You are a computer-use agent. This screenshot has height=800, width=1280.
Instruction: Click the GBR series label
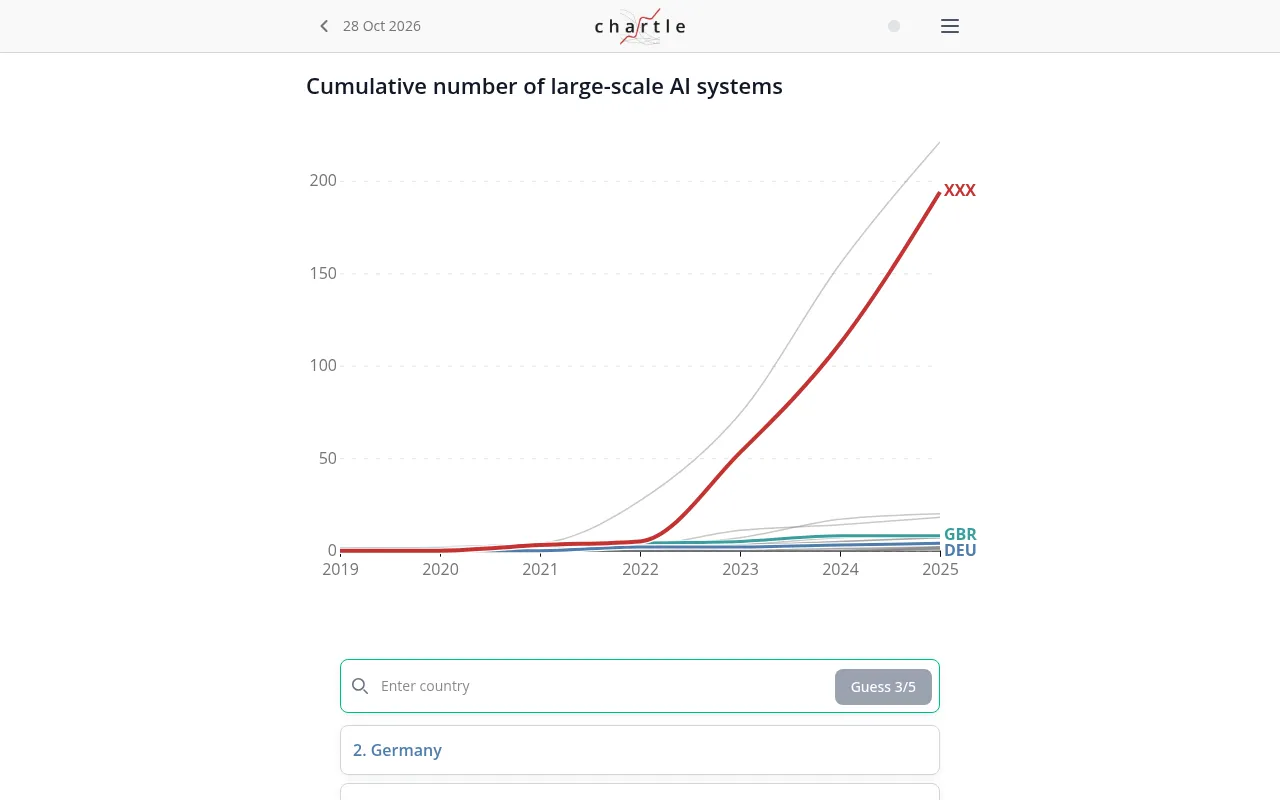coord(960,535)
